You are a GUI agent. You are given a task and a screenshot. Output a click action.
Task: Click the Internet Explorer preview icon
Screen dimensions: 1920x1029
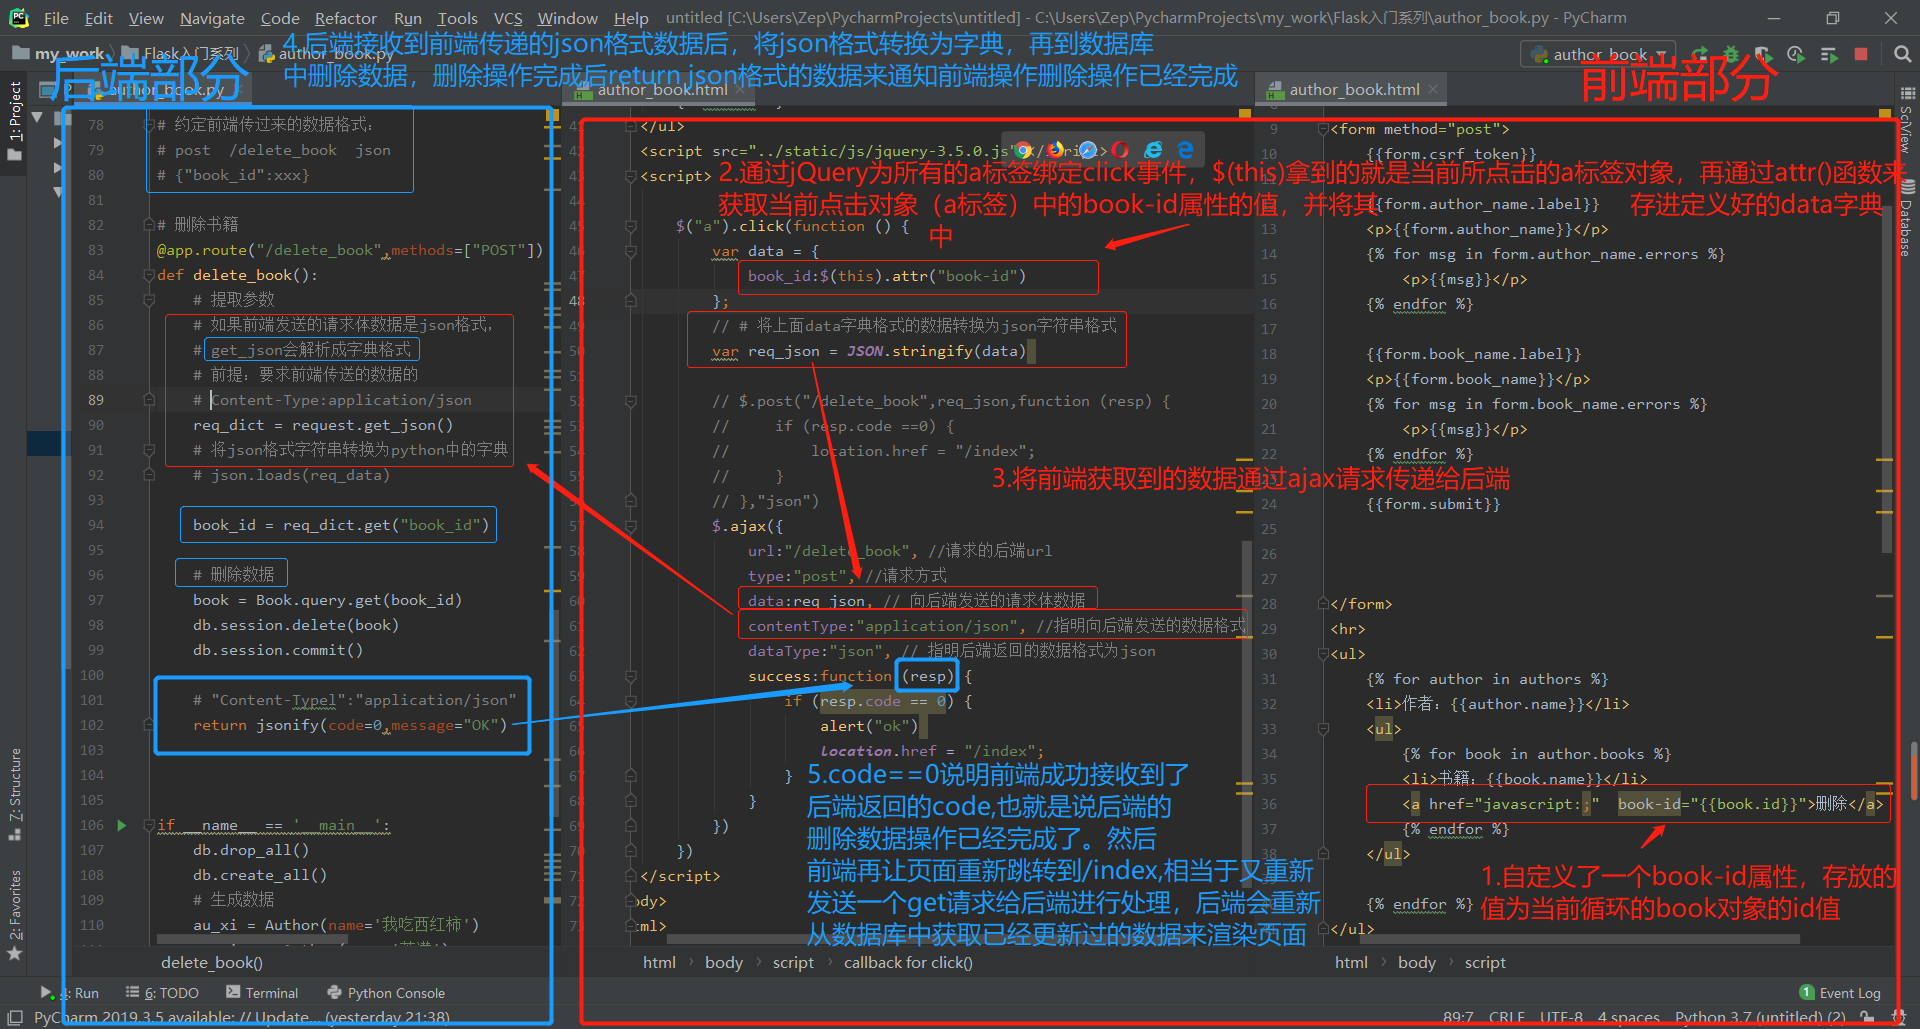(x=1153, y=150)
